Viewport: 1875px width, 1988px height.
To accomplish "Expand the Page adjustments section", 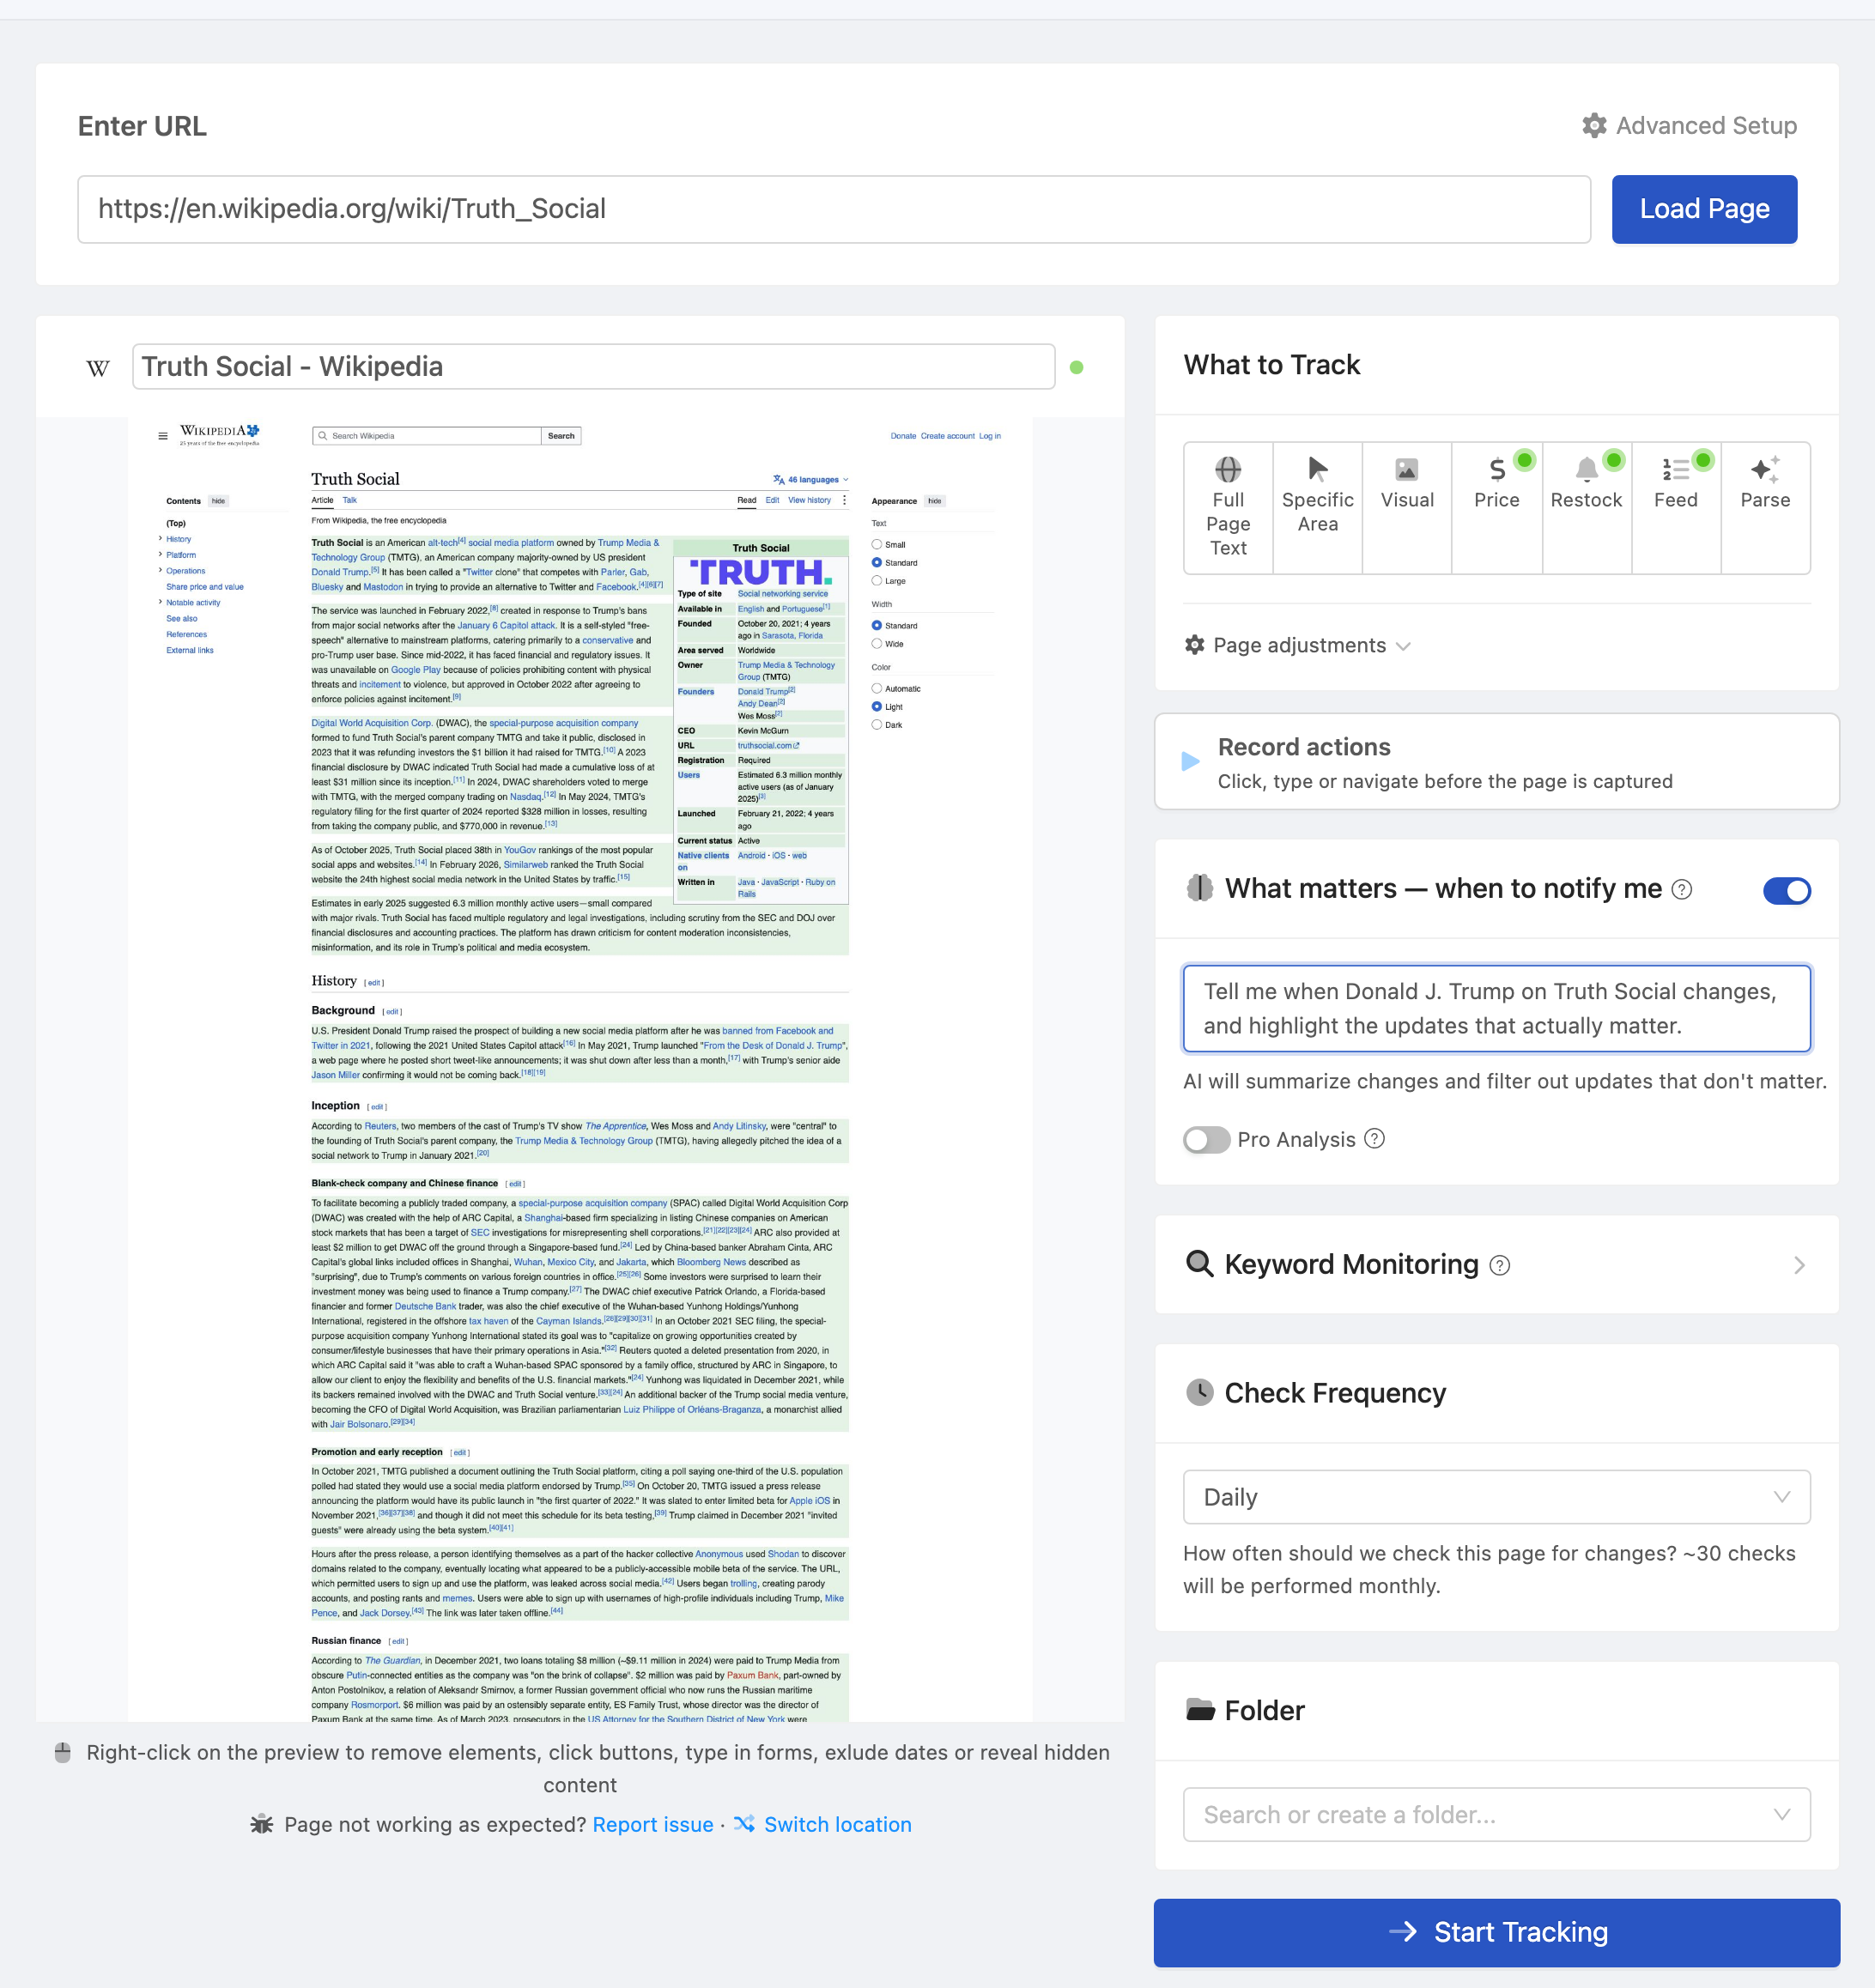I will 1299,645.
